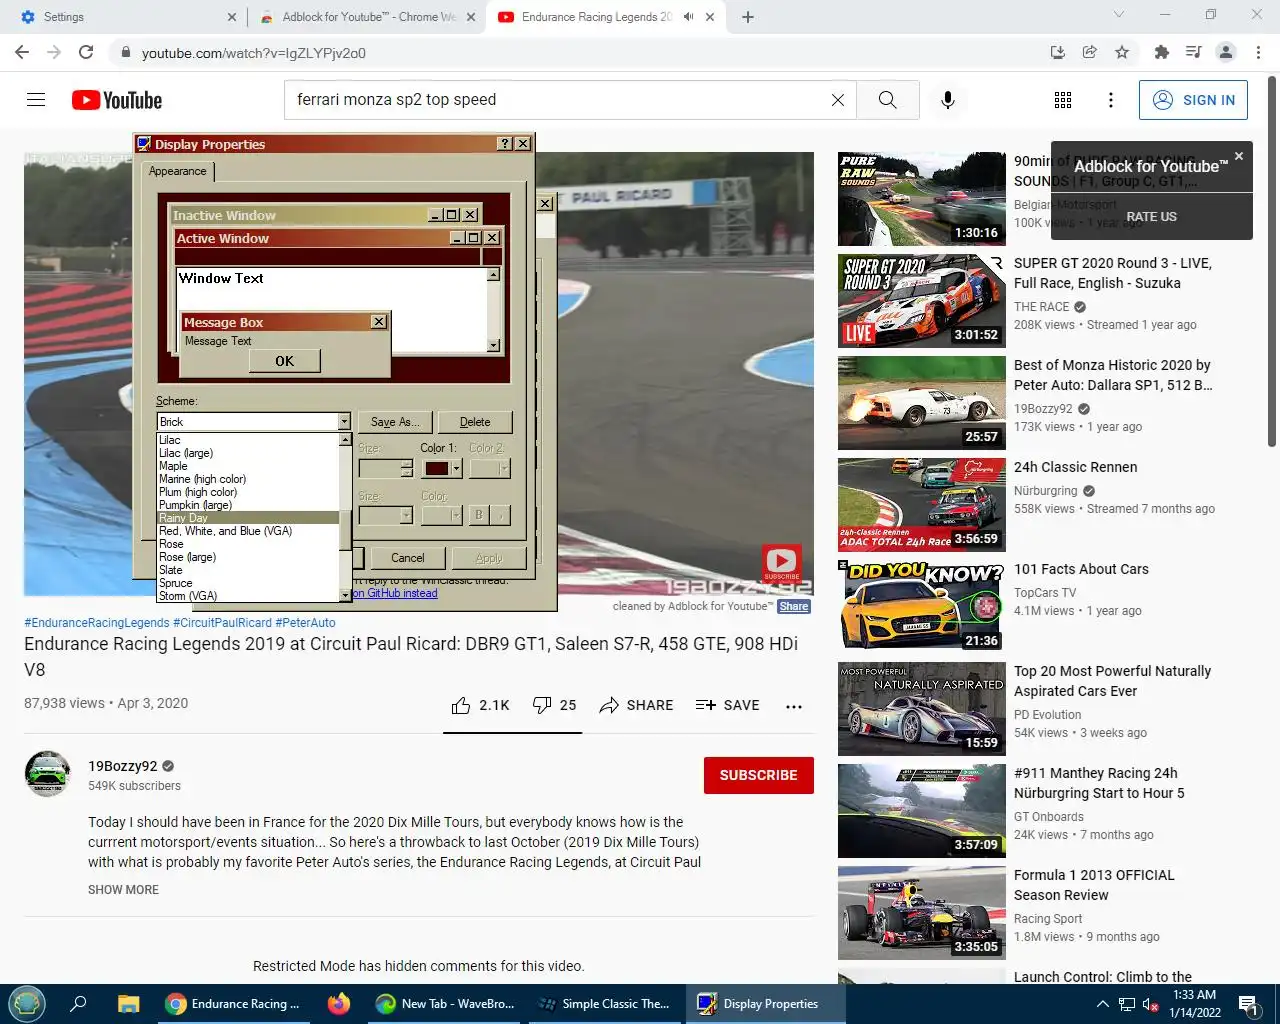Screen dimensions: 1280x1024
Task: Start voice search with microphone icon
Action: pyautogui.click(x=948, y=100)
